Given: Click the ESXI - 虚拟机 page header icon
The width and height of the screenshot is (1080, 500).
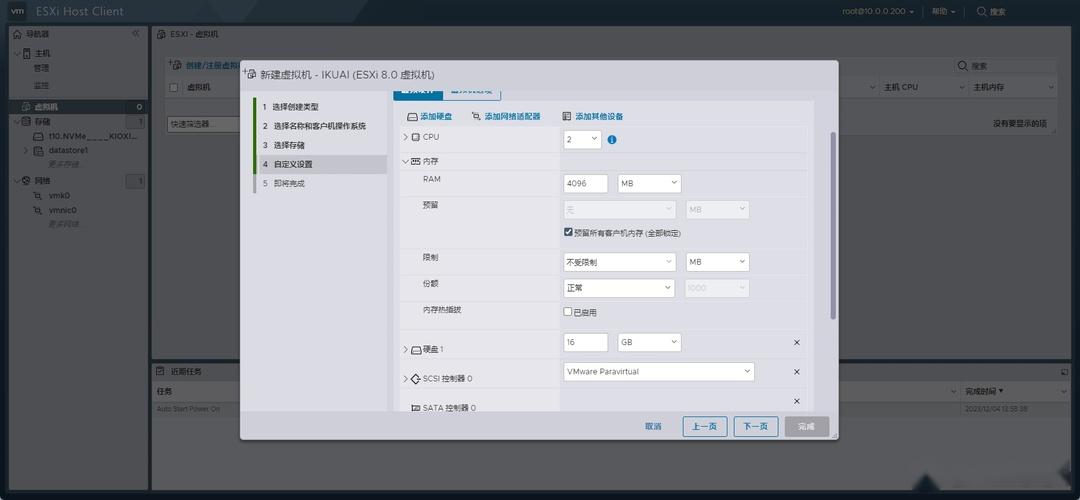Looking at the screenshot, I should click(161, 34).
